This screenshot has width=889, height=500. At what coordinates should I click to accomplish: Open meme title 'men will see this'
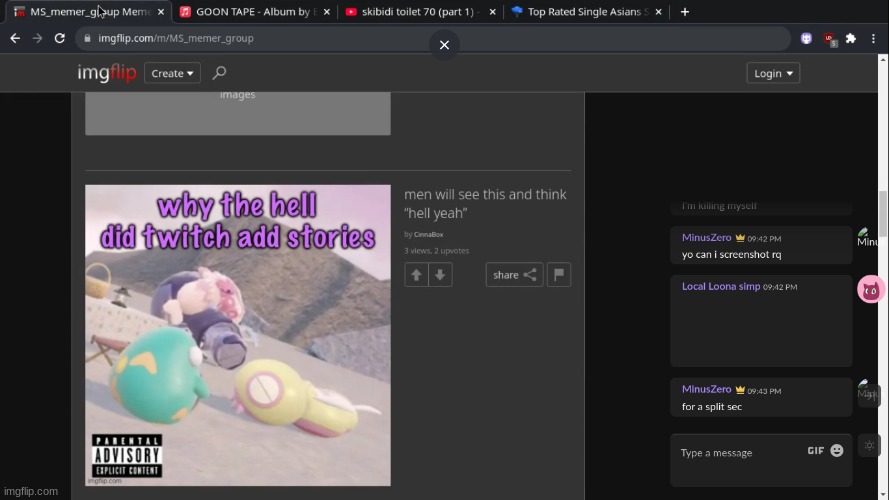click(x=485, y=204)
